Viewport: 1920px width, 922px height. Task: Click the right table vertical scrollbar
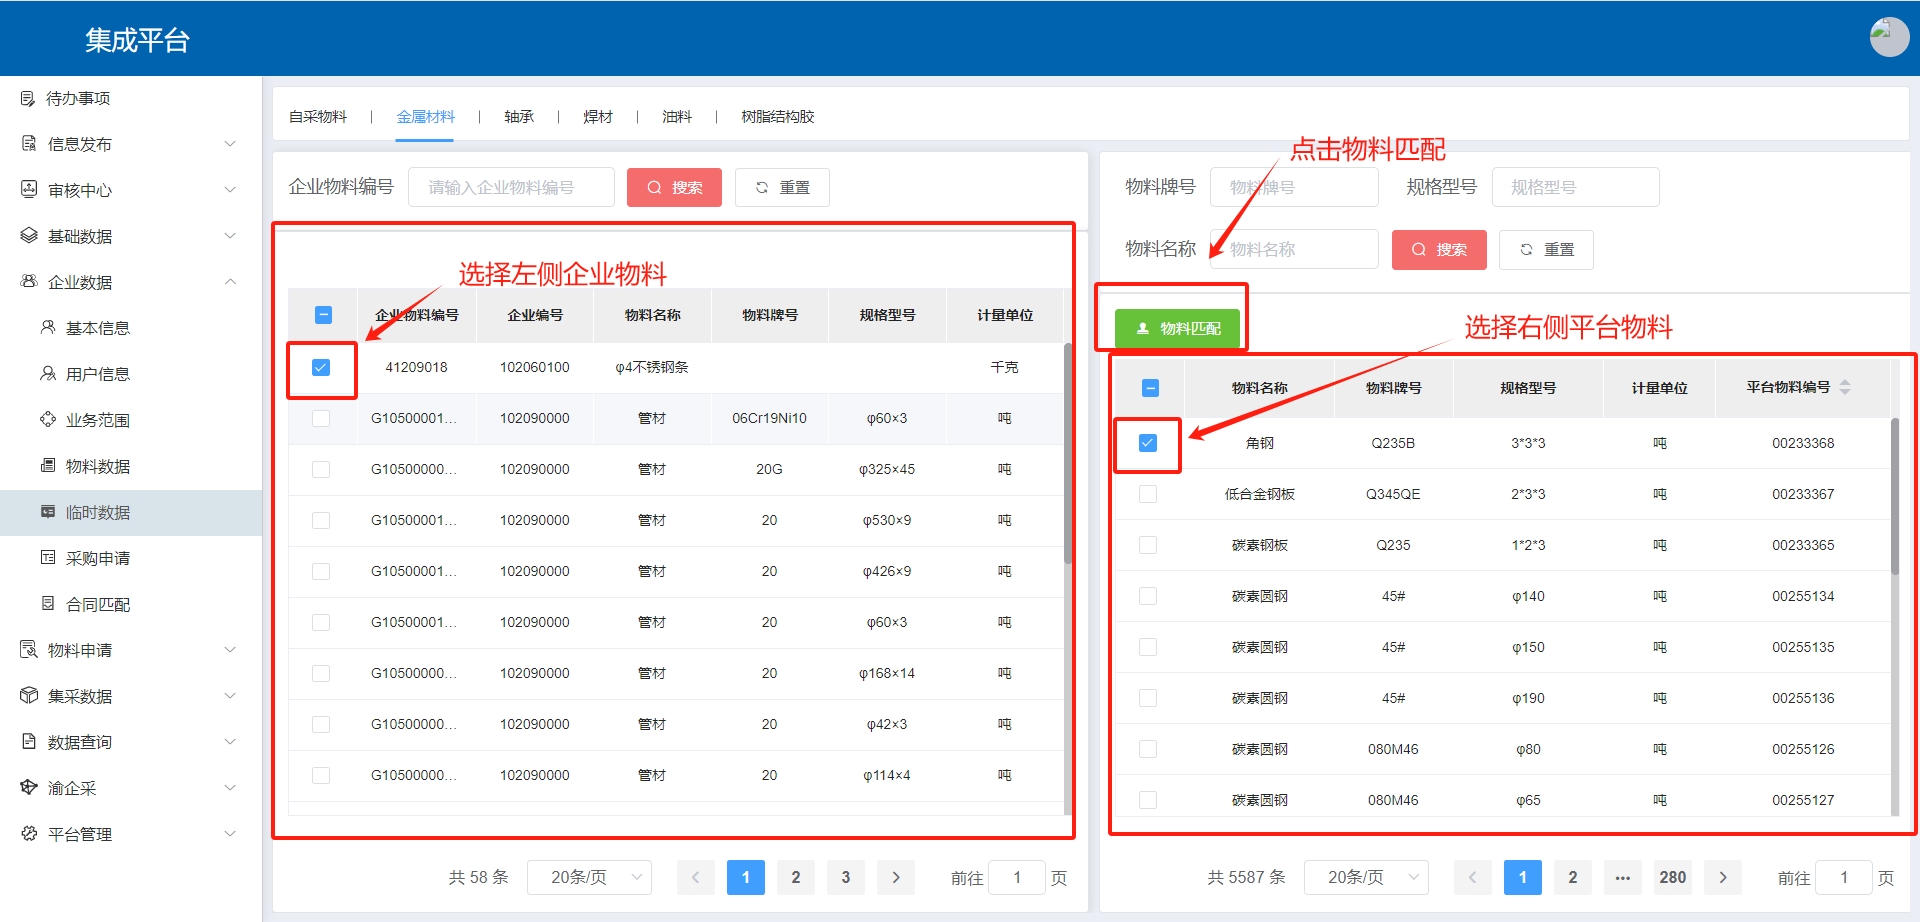(1894, 500)
